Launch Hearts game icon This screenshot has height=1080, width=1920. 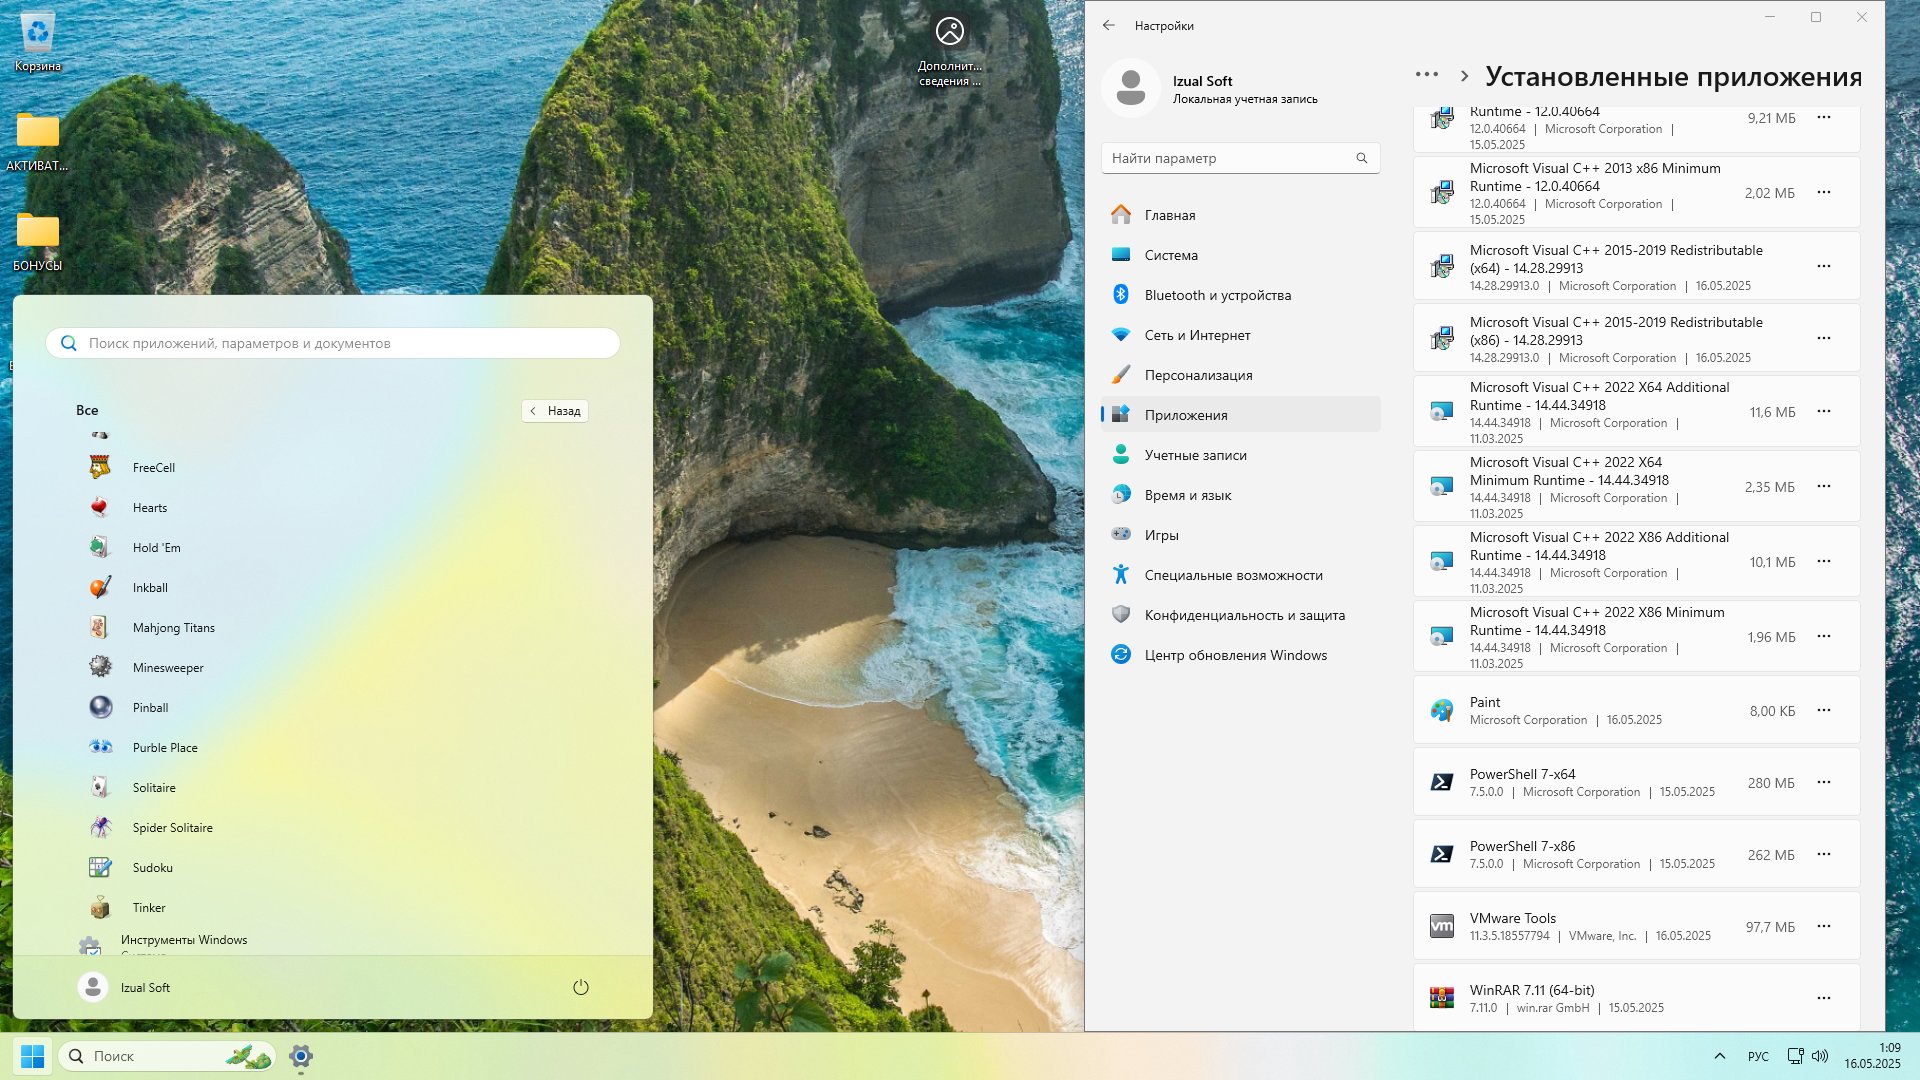click(x=100, y=507)
